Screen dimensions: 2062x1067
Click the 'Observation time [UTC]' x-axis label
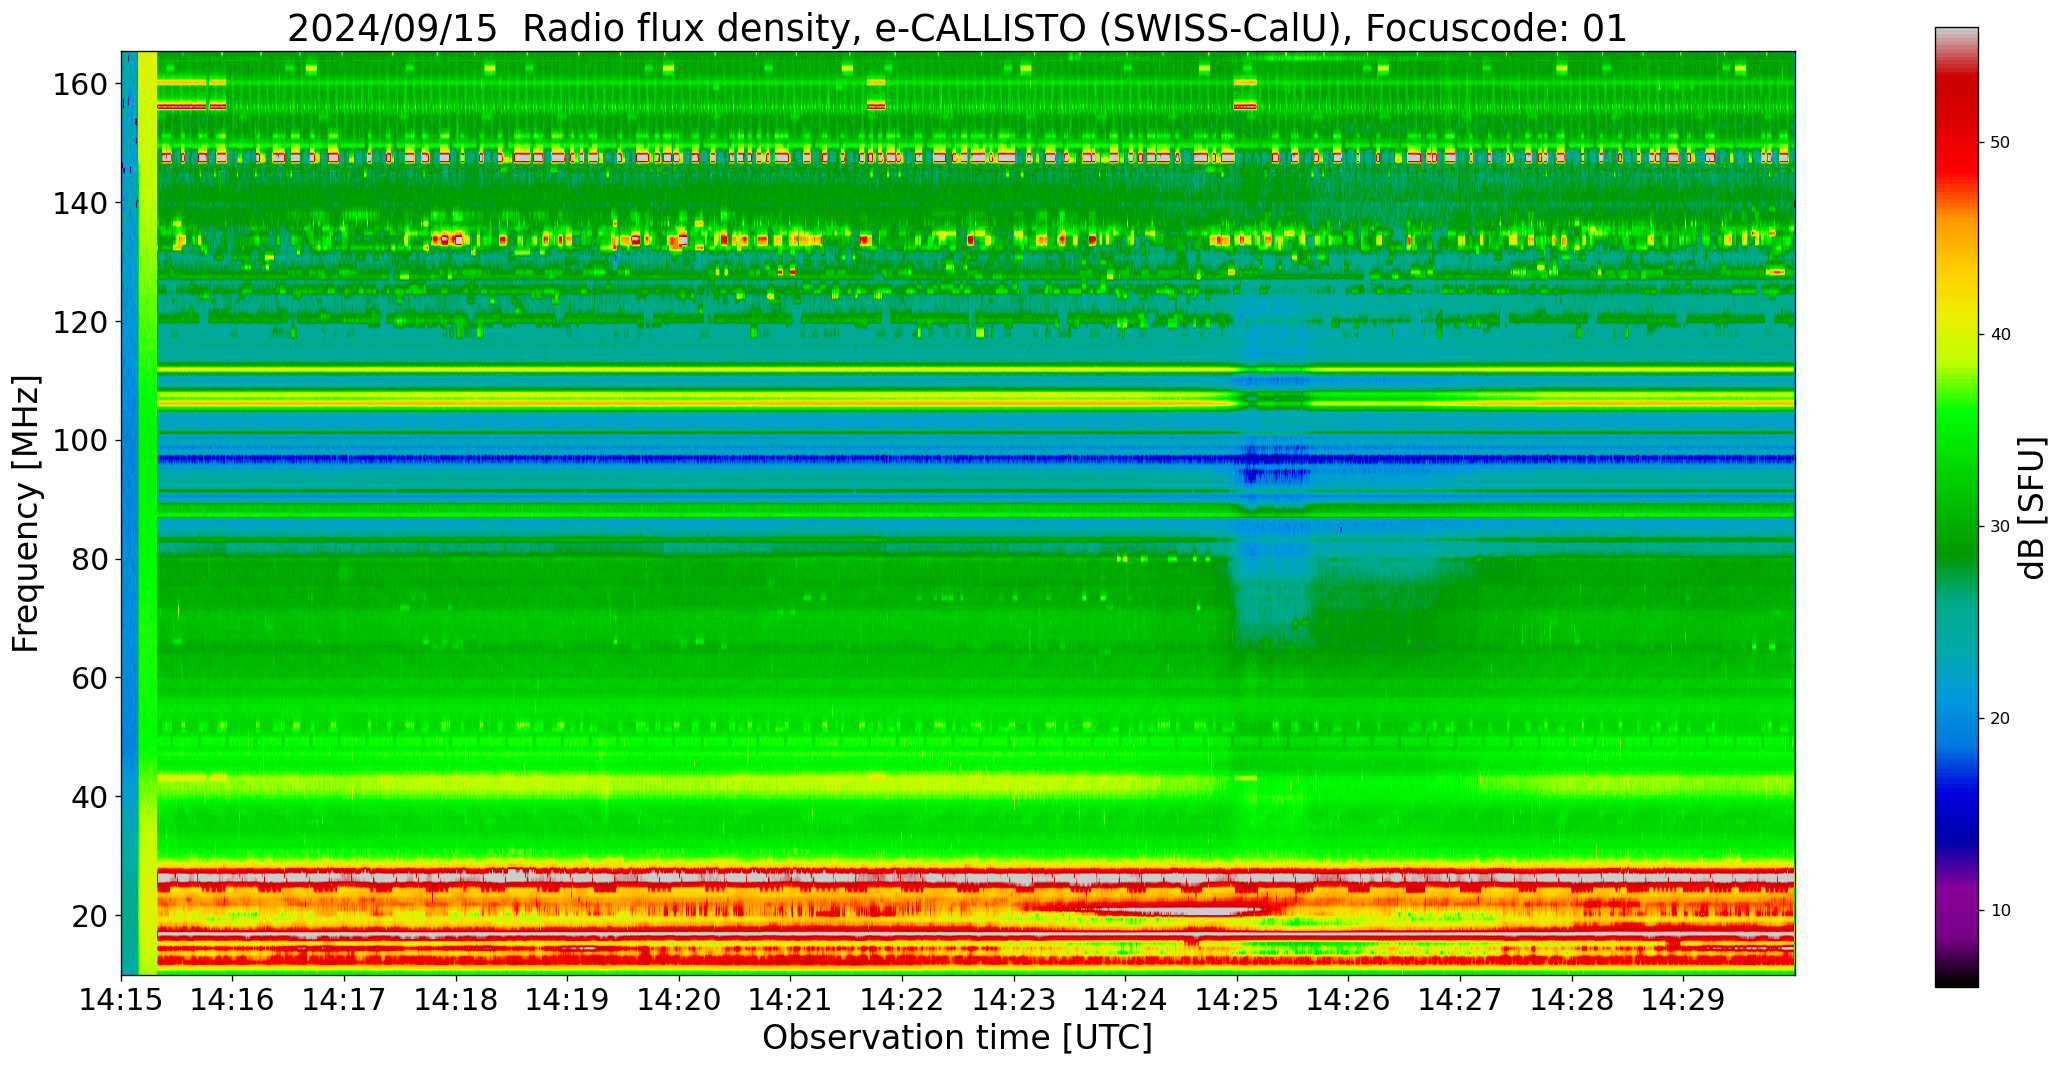[x=957, y=1037]
